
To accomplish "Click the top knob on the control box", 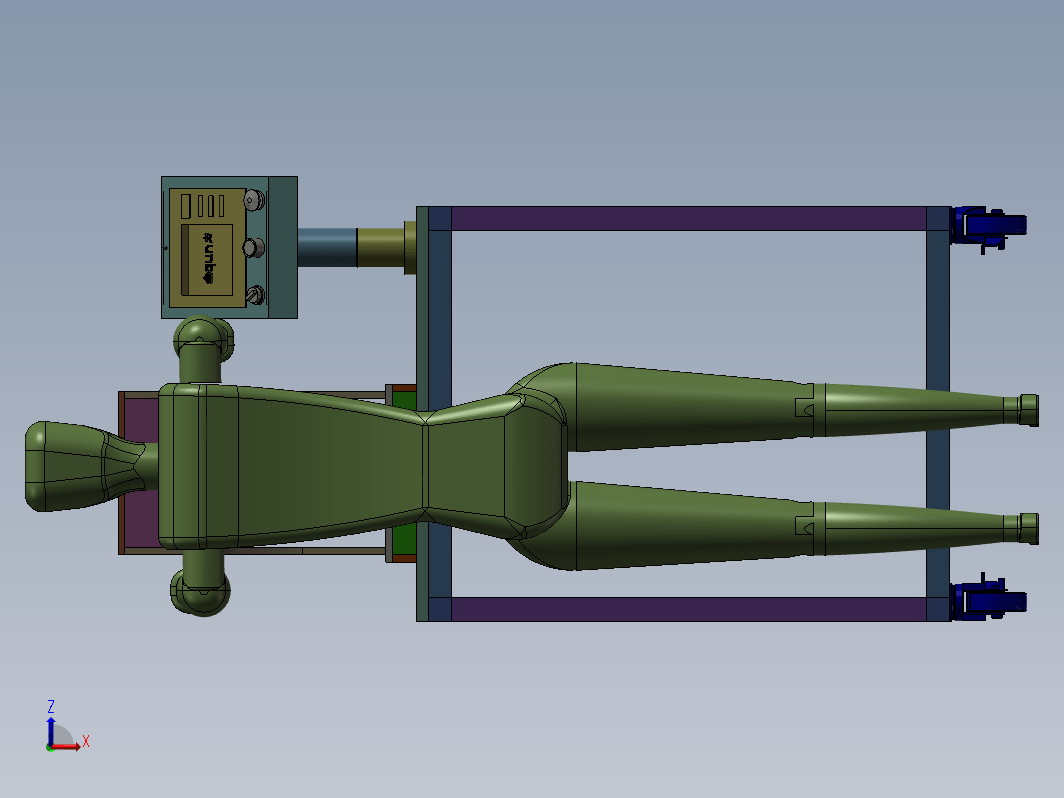I will 254,200.
